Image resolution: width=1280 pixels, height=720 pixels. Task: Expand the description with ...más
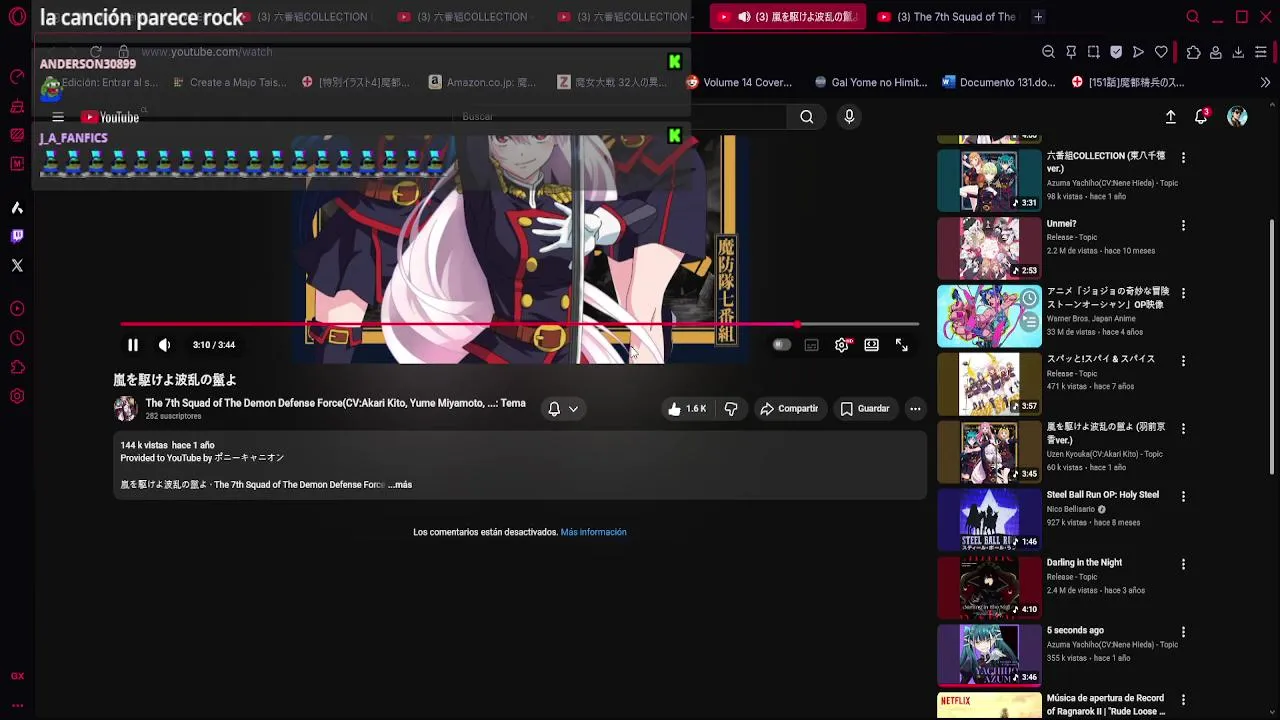tap(400, 485)
